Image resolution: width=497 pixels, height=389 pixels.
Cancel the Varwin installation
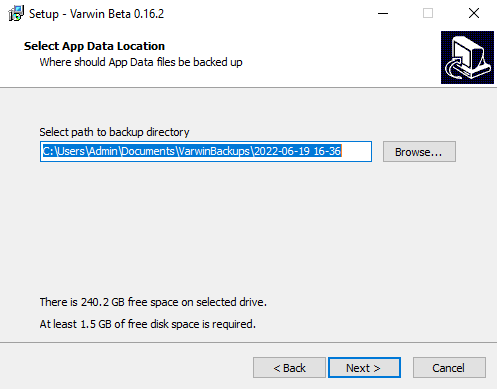(449, 368)
